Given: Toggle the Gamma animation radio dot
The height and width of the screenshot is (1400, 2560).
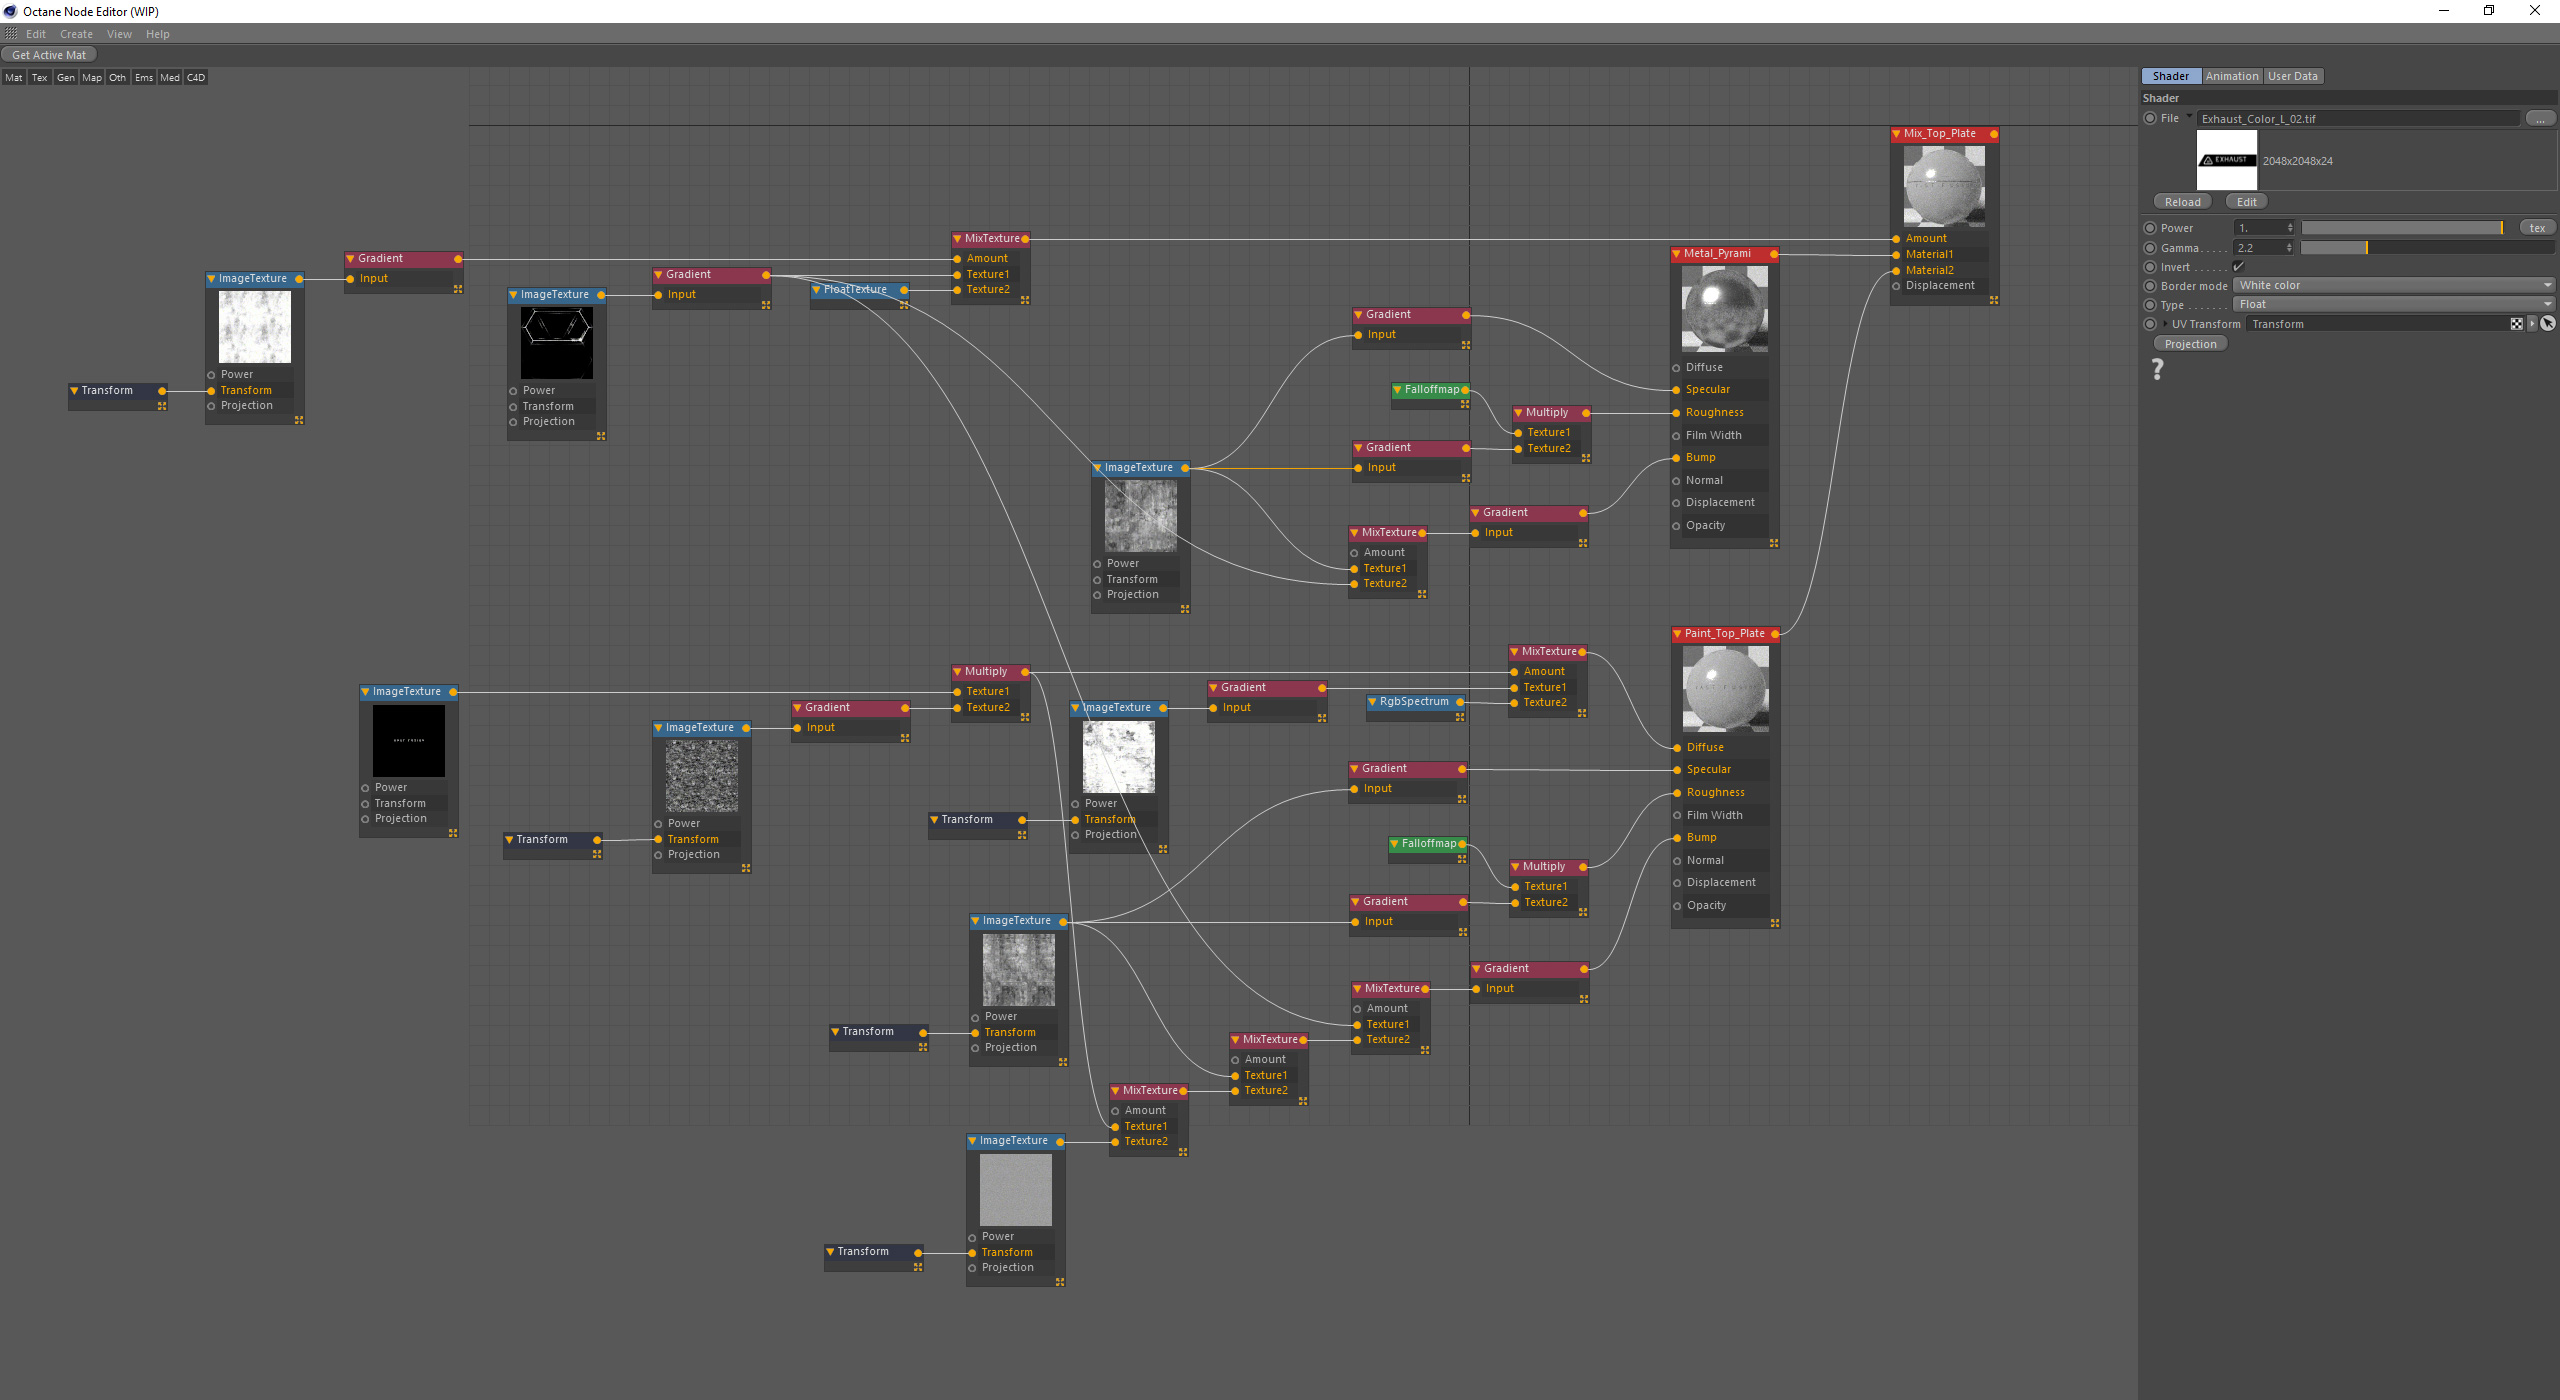Looking at the screenshot, I should (2150, 248).
